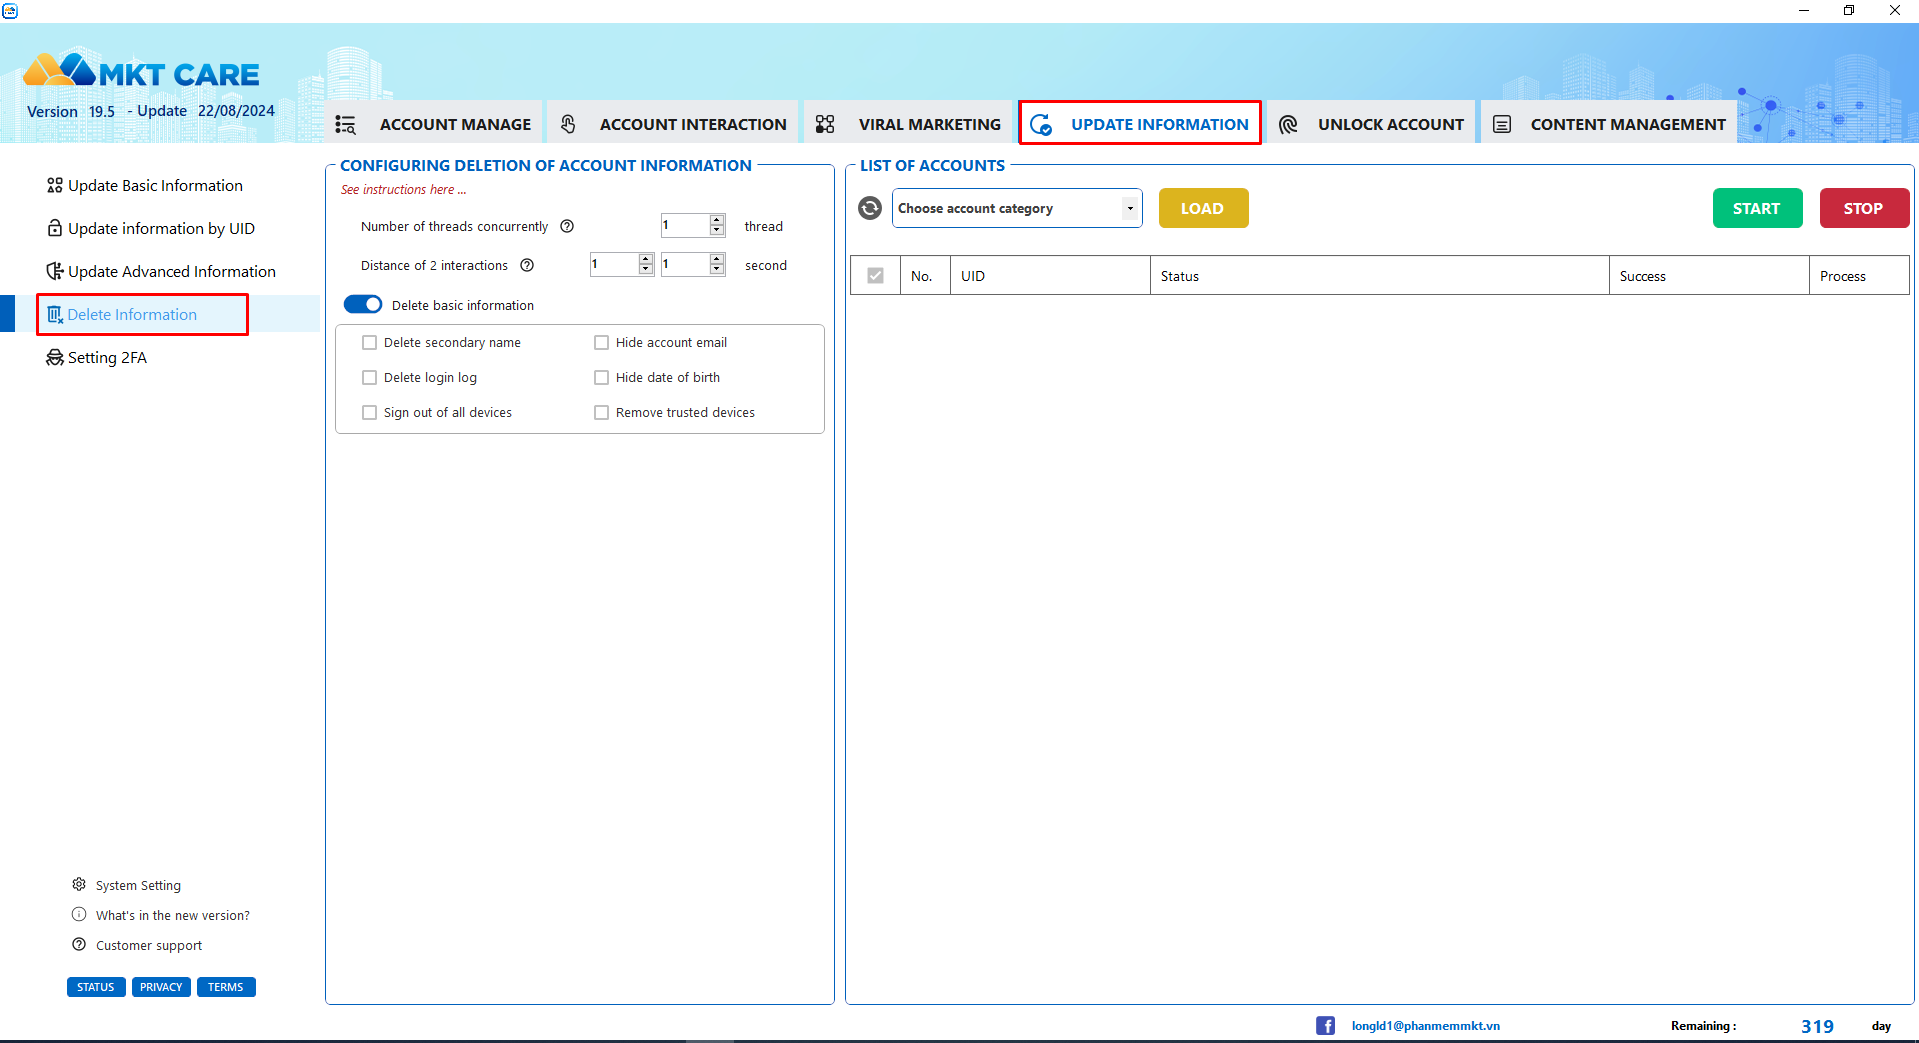The height and width of the screenshot is (1043, 1919).
Task: Toggle the Delete basic information switch
Action: pyautogui.click(x=363, y=304)
